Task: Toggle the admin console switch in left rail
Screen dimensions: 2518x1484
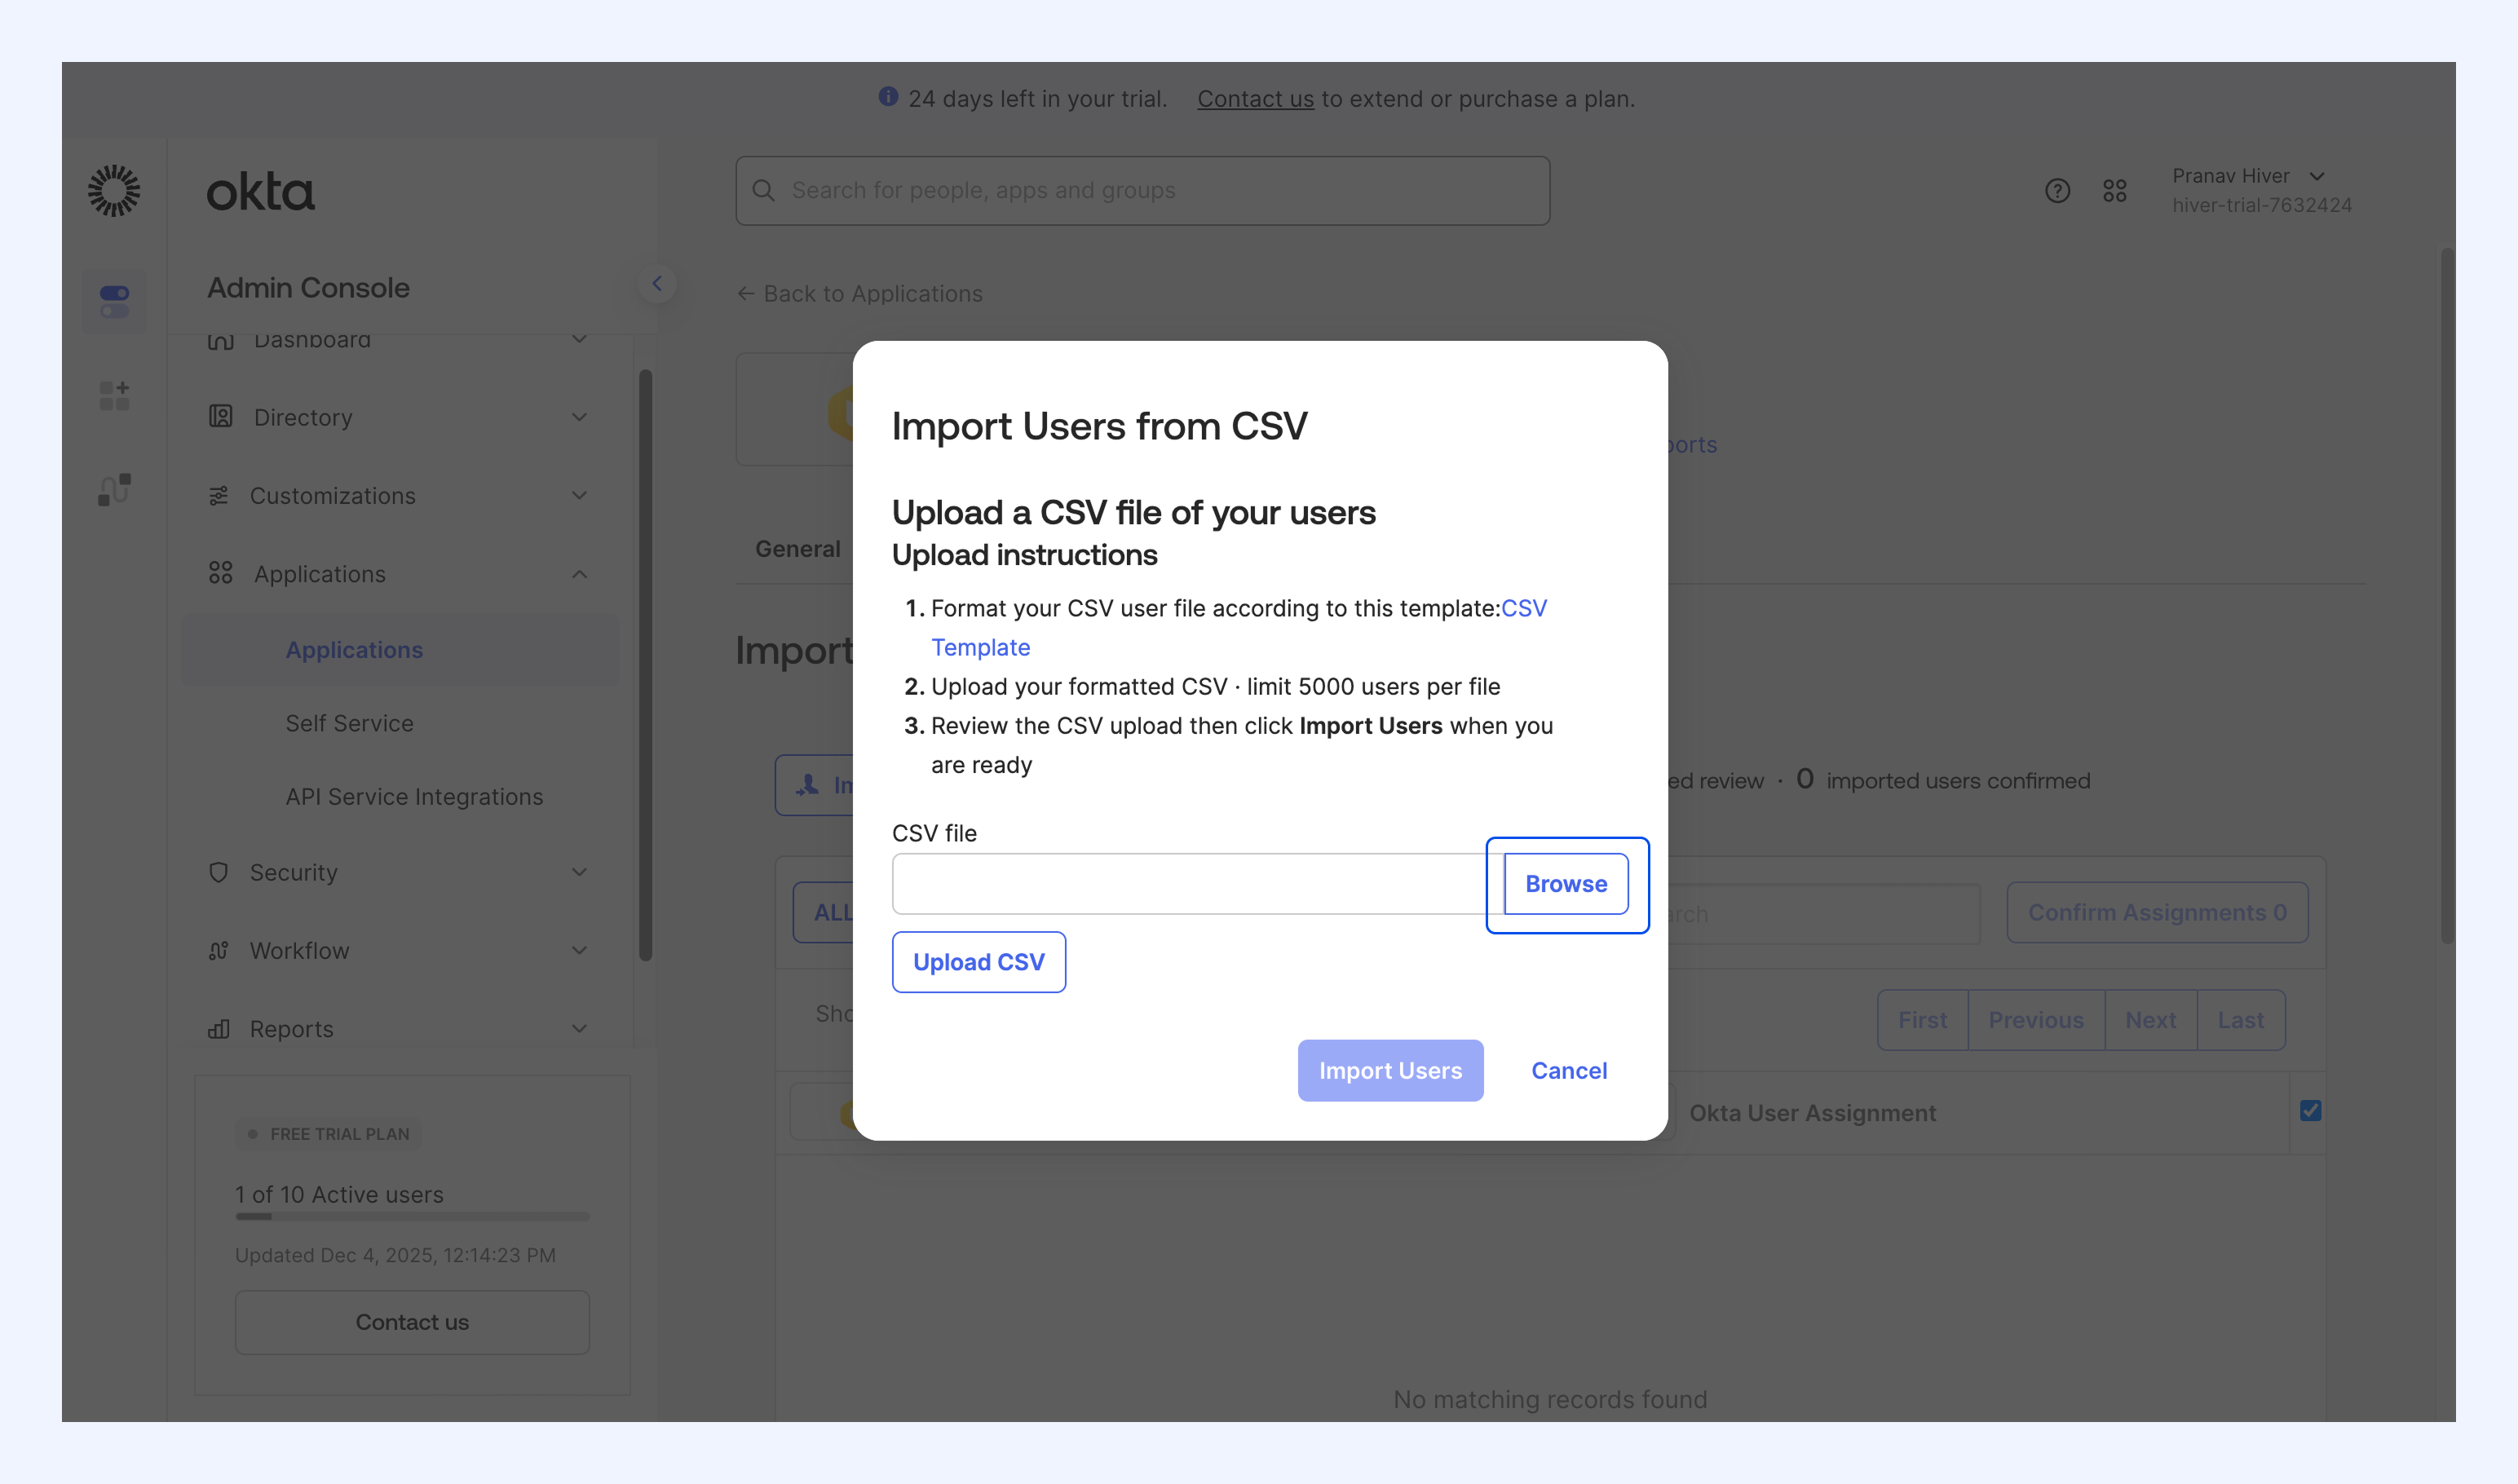Action: (x=114, y=301)
